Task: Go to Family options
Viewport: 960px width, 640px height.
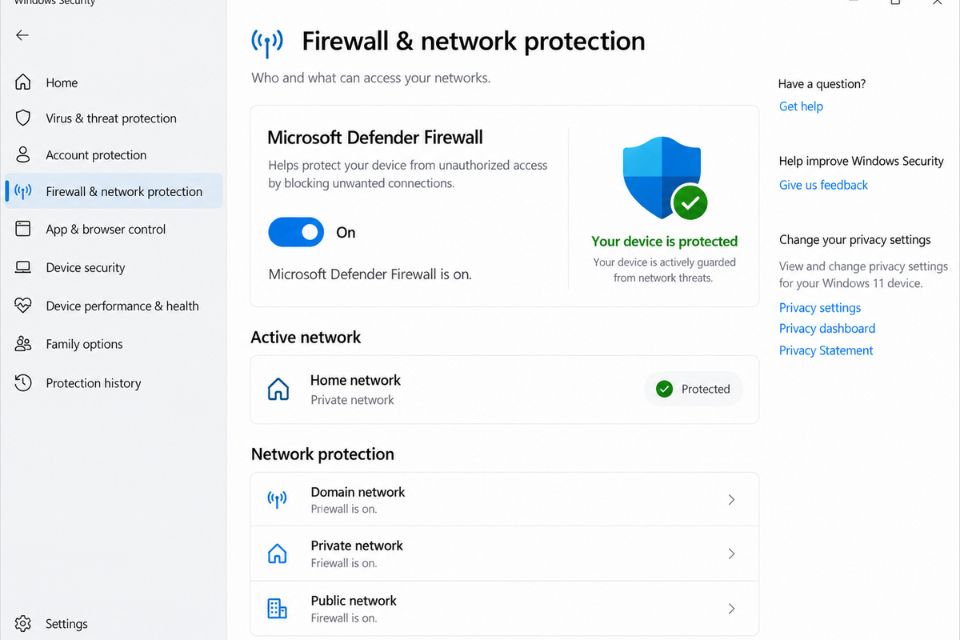Action: (x=114, y=344)
